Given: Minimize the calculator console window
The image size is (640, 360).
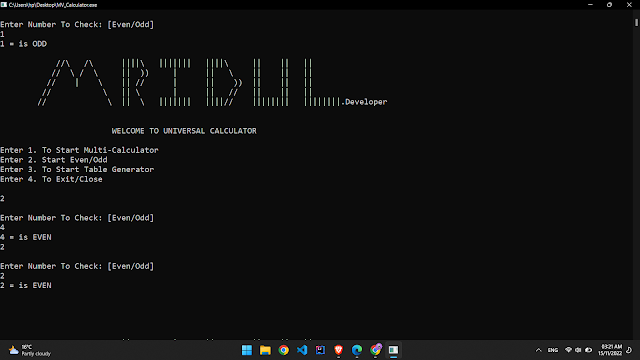Looking at the screenshot, I should tap(590, 5).
